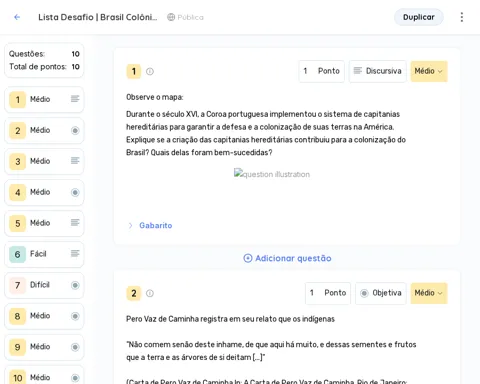This screenshot has width=480, height=384.
Task: Click the plus icon of Adicionar questão
Action: (248, 258)
